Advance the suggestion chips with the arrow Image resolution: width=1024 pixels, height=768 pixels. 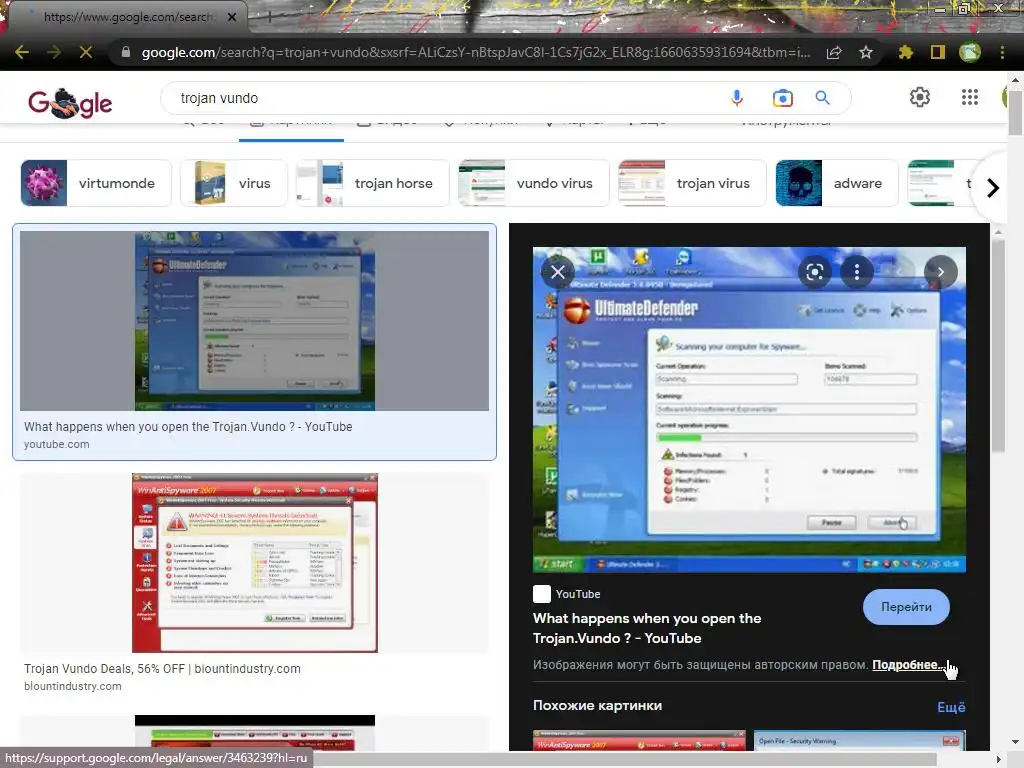pos(993,187)
